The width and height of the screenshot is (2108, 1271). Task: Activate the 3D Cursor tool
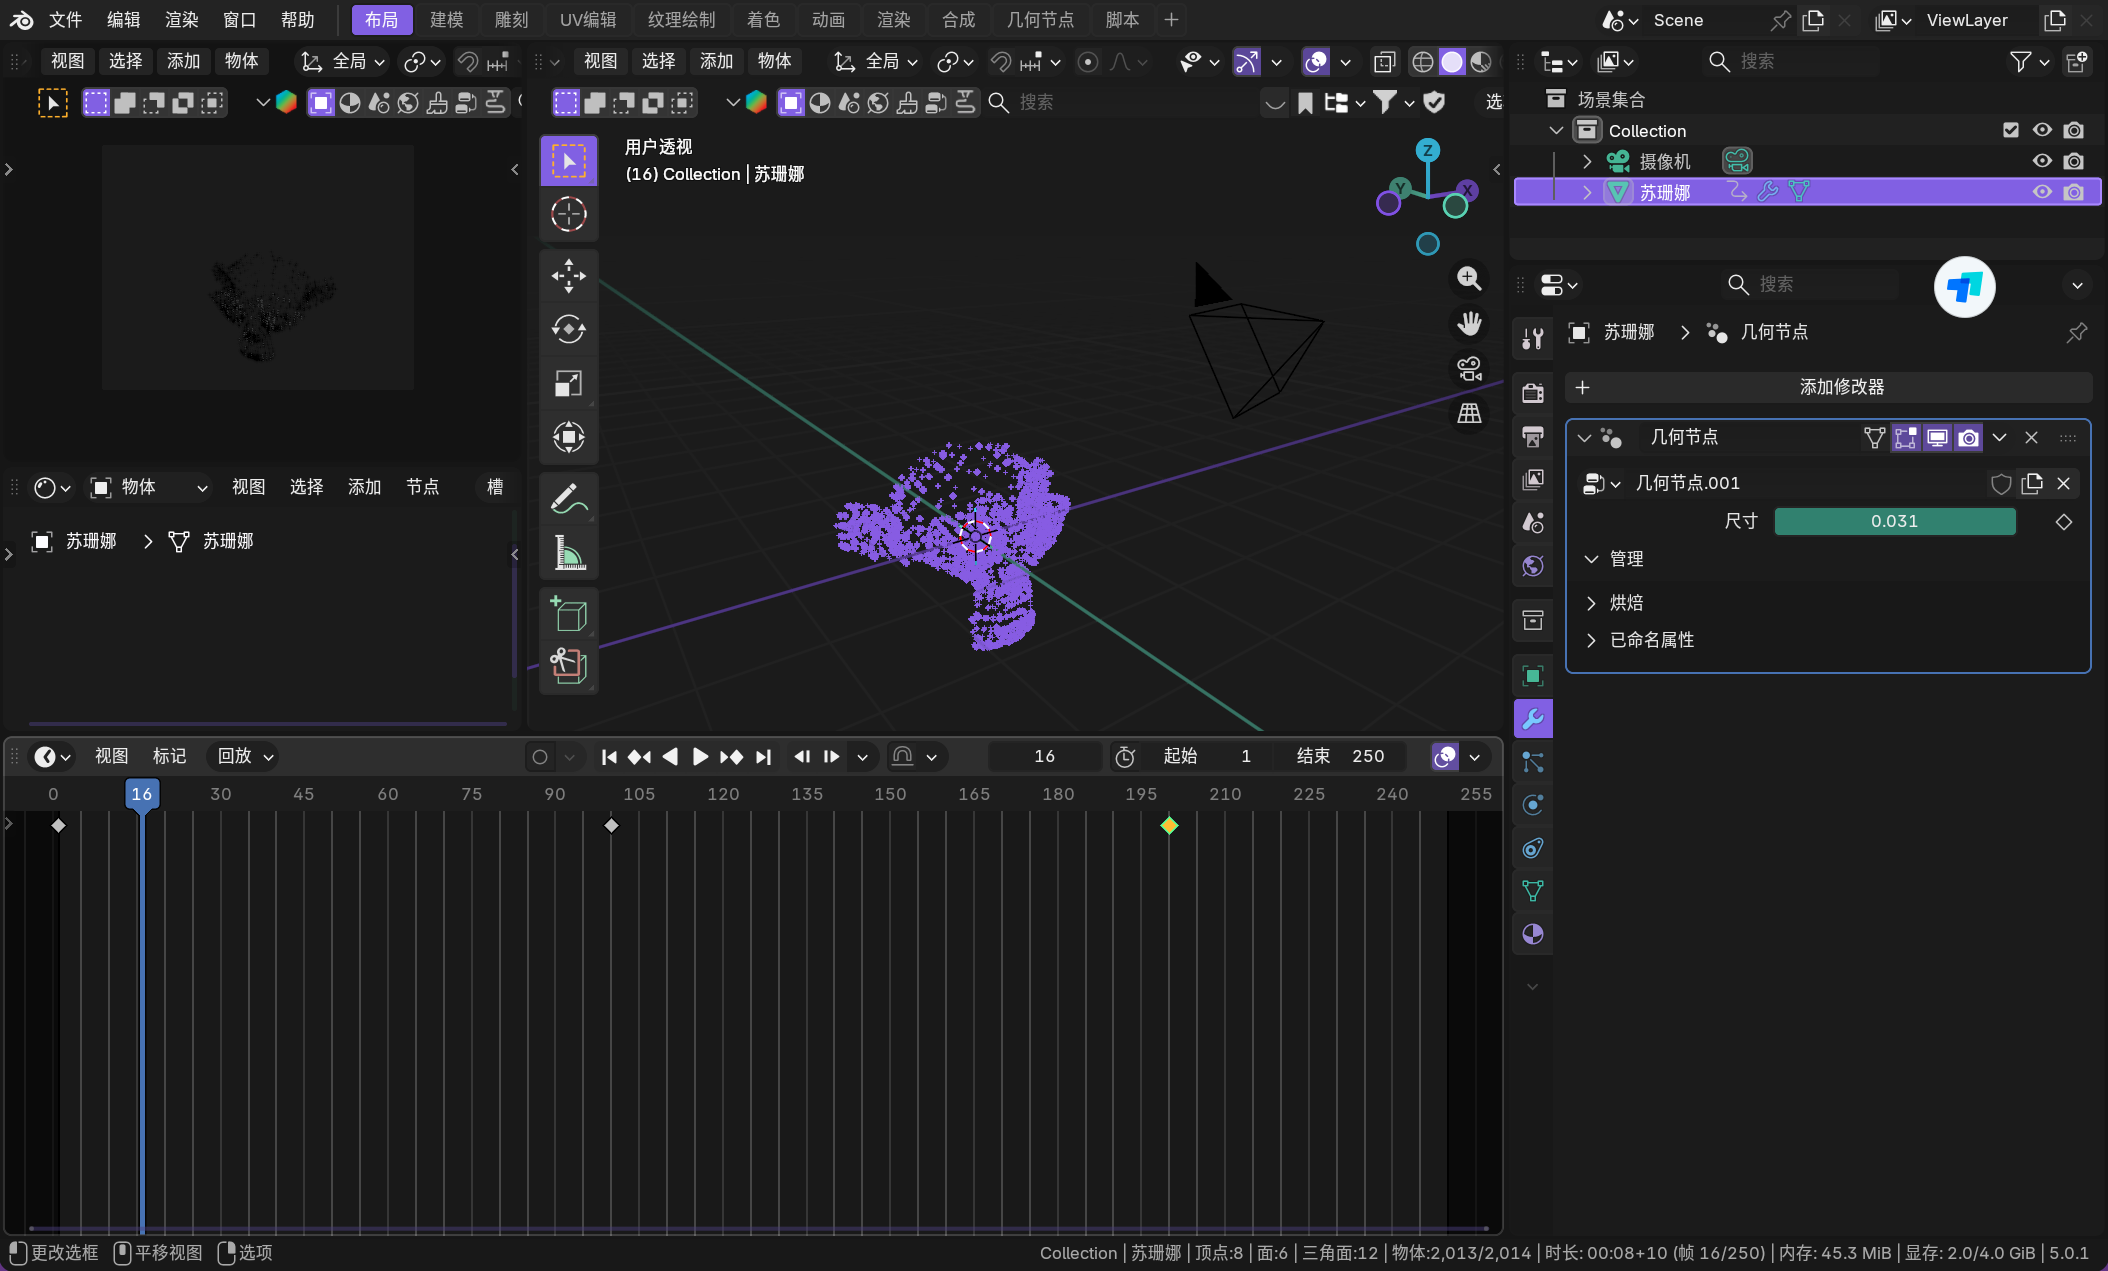click(568, 214)
